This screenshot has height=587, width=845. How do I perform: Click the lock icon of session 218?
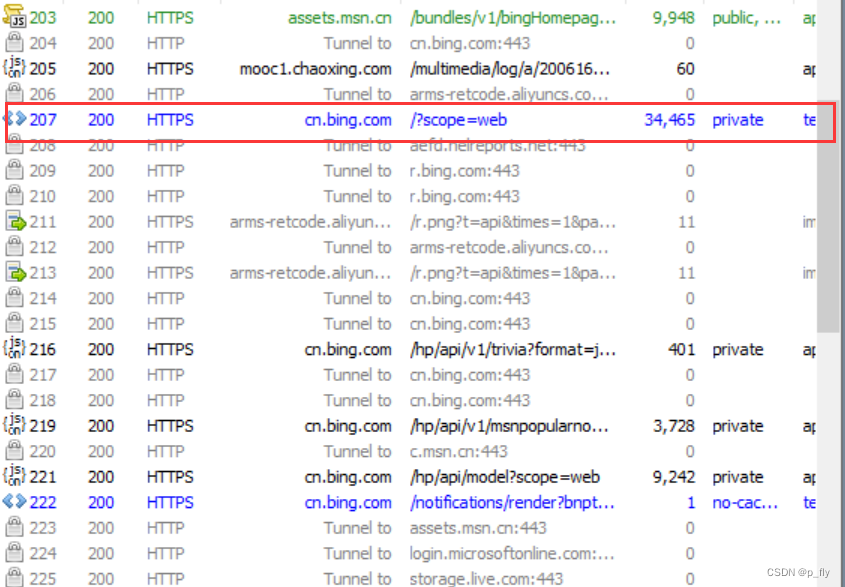(14, 400)
